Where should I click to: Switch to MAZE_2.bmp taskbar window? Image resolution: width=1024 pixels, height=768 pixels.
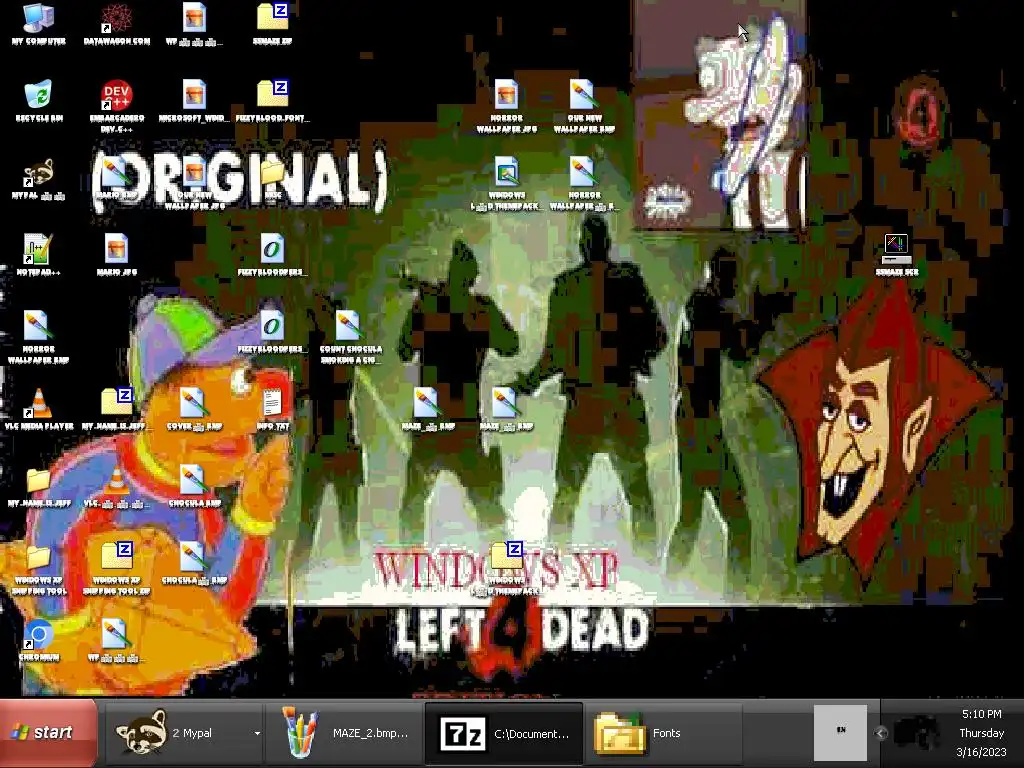tap(344, 733)
